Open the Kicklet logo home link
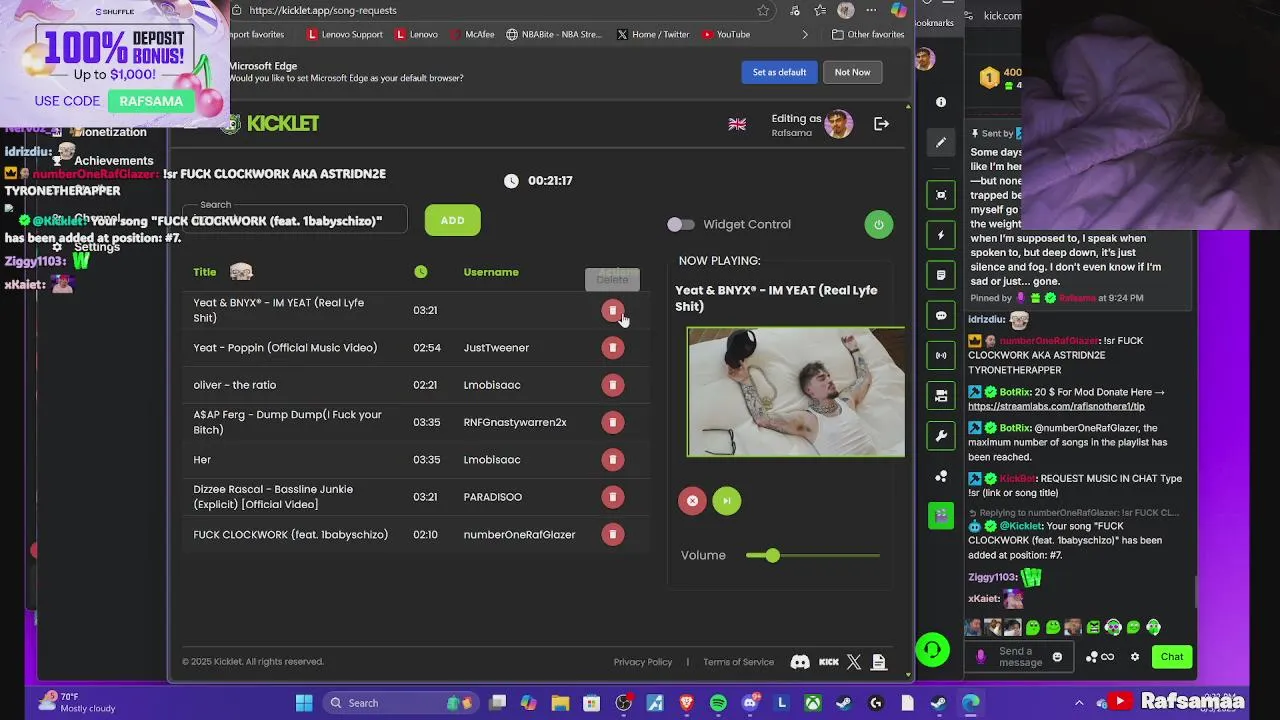The width and height of the screenshot is (1280, 720). click(270, 124)
